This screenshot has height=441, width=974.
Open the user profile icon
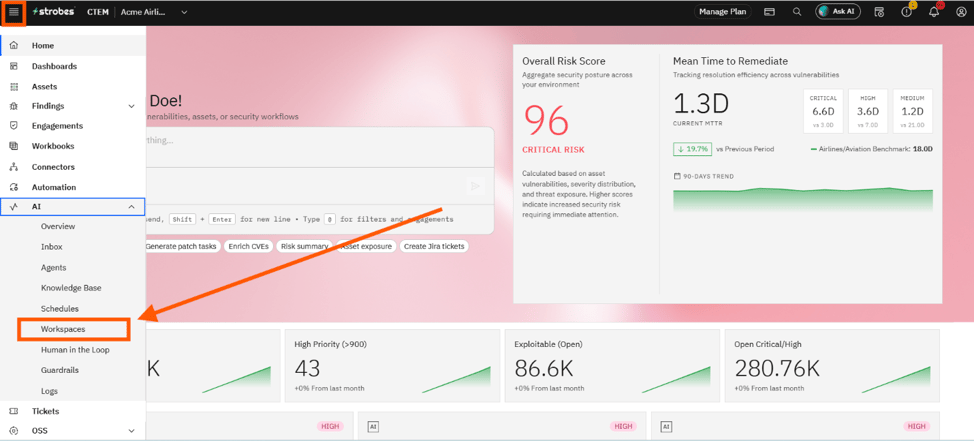pos(961,12)
